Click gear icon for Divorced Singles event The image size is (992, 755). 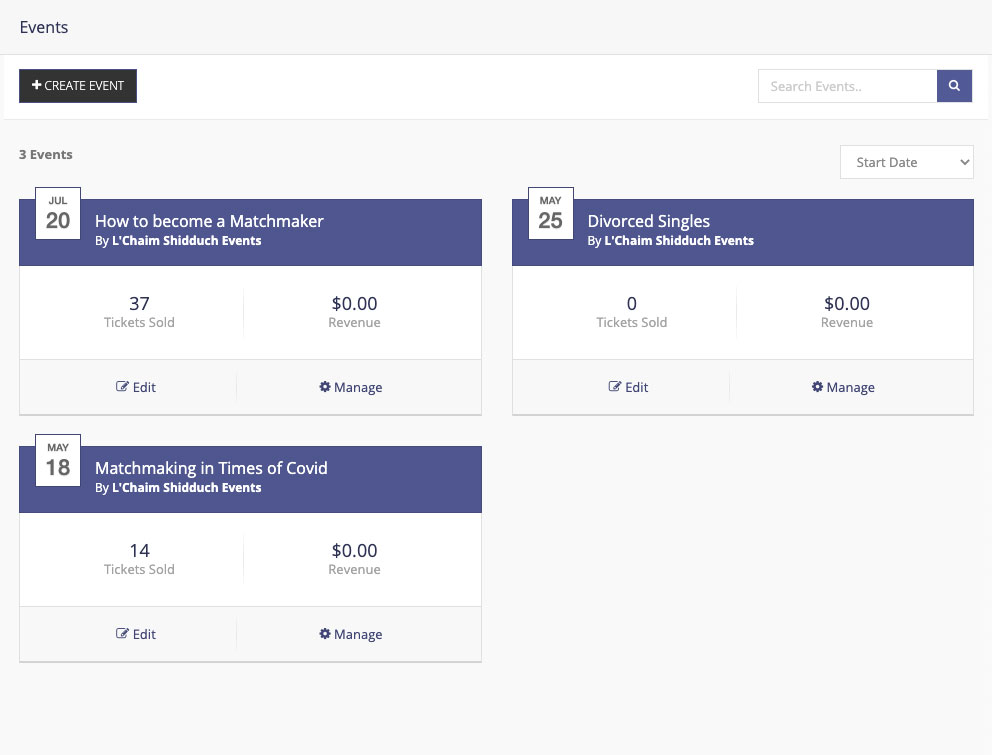[x=817, y=386]
